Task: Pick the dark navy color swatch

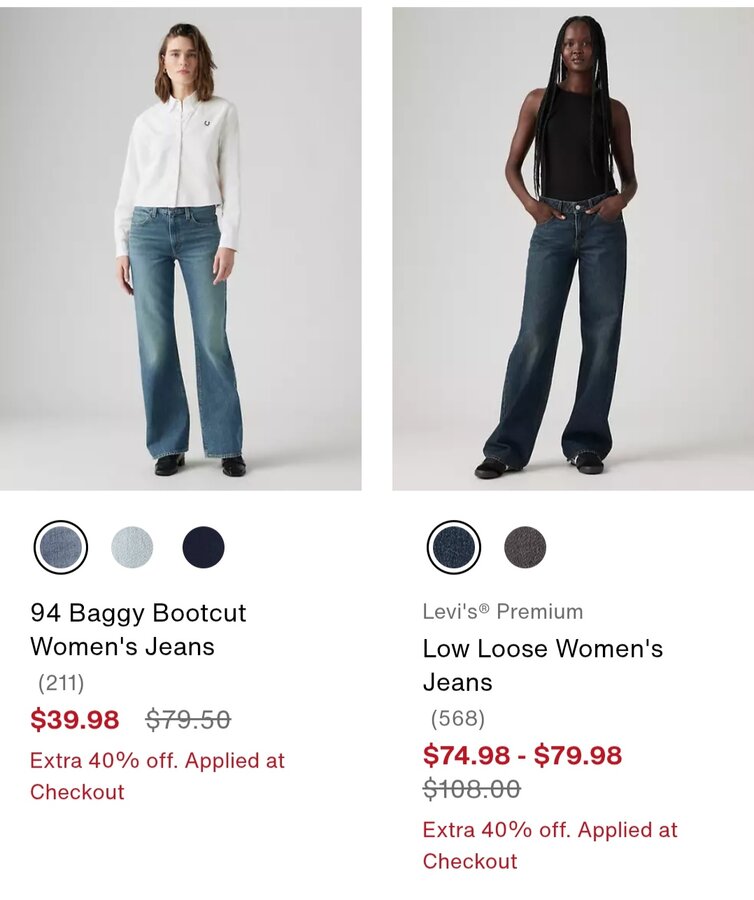Action: (x=203, y=547)
